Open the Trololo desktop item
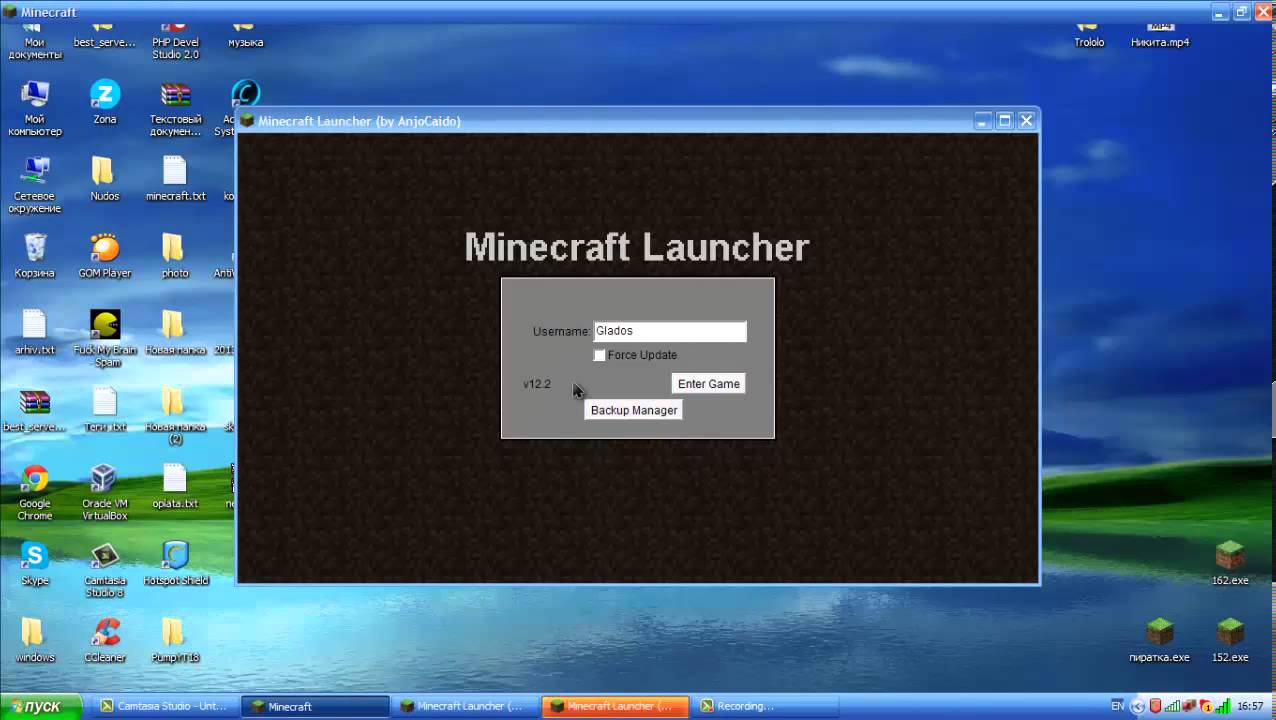 click(x=1089, y=34)
